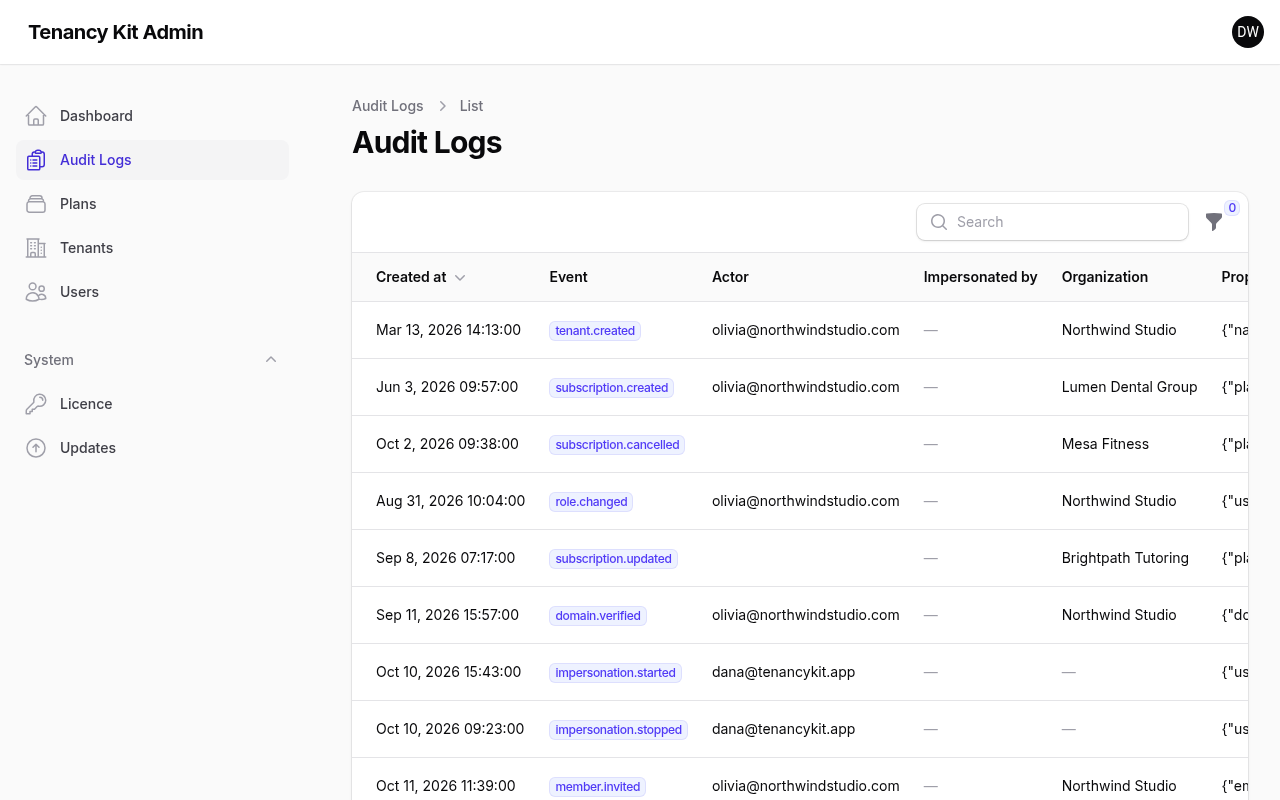Click date Jun 3, 2026 09:57:00
The width and height of the screenshot is (1280, 800).
[447, 387]
